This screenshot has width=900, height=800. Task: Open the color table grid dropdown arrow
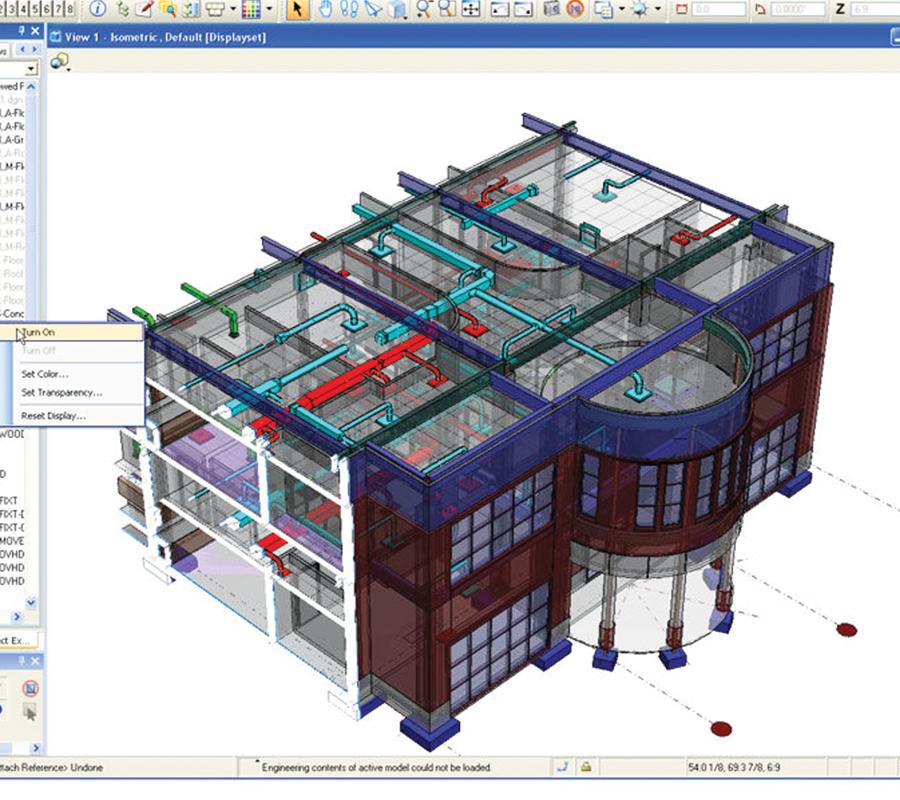coord(269,10)
